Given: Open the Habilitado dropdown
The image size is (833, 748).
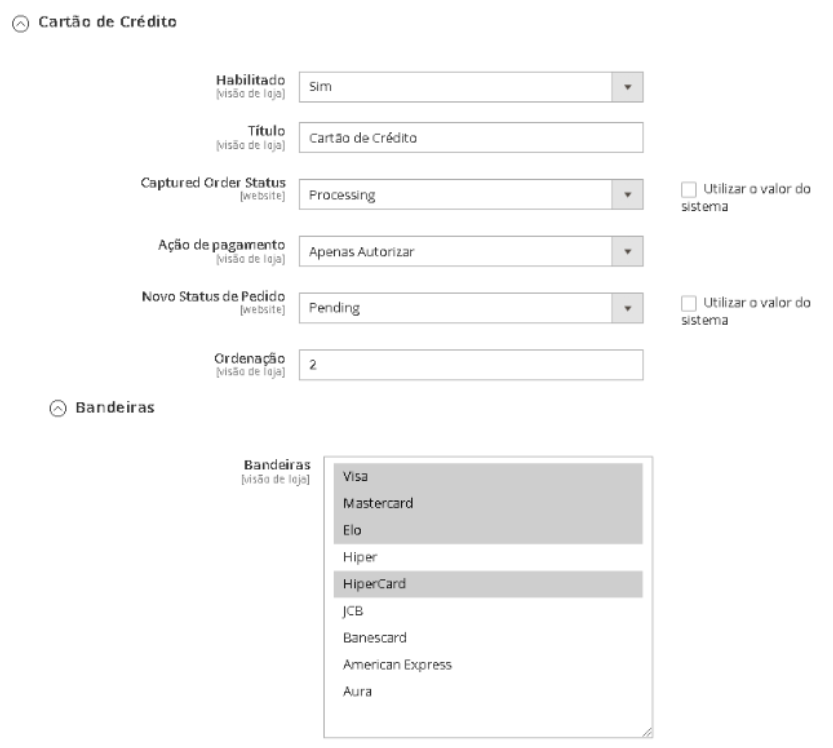Looking at the screenshot, I should [470, 86].
